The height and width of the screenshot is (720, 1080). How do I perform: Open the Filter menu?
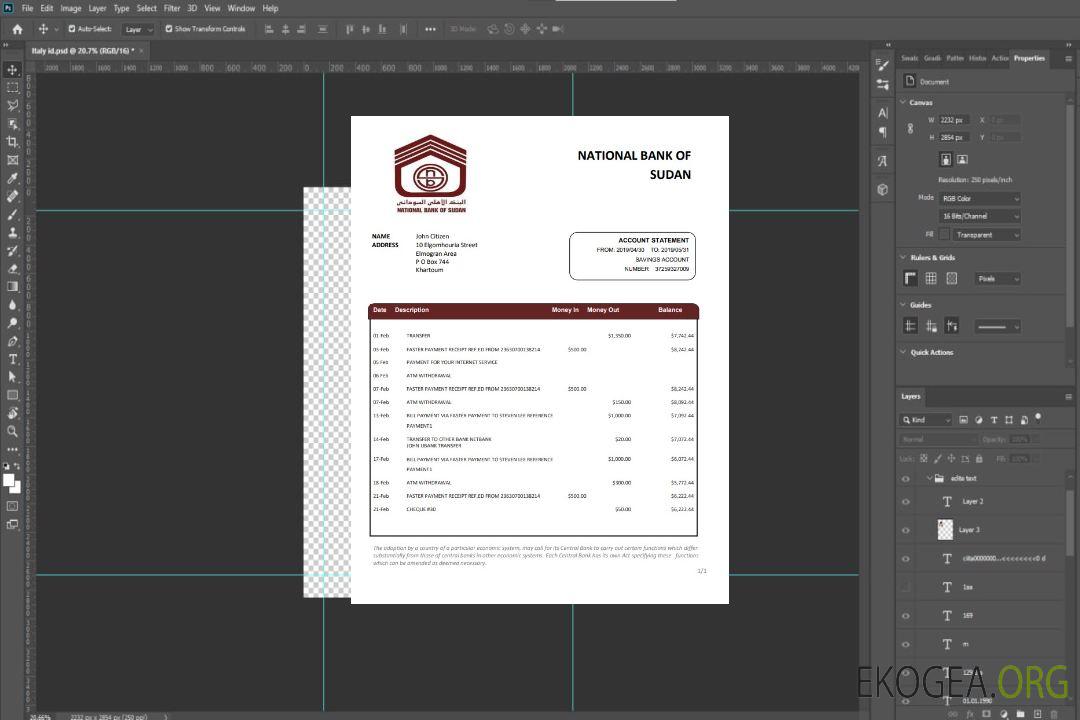pos(172,8)
